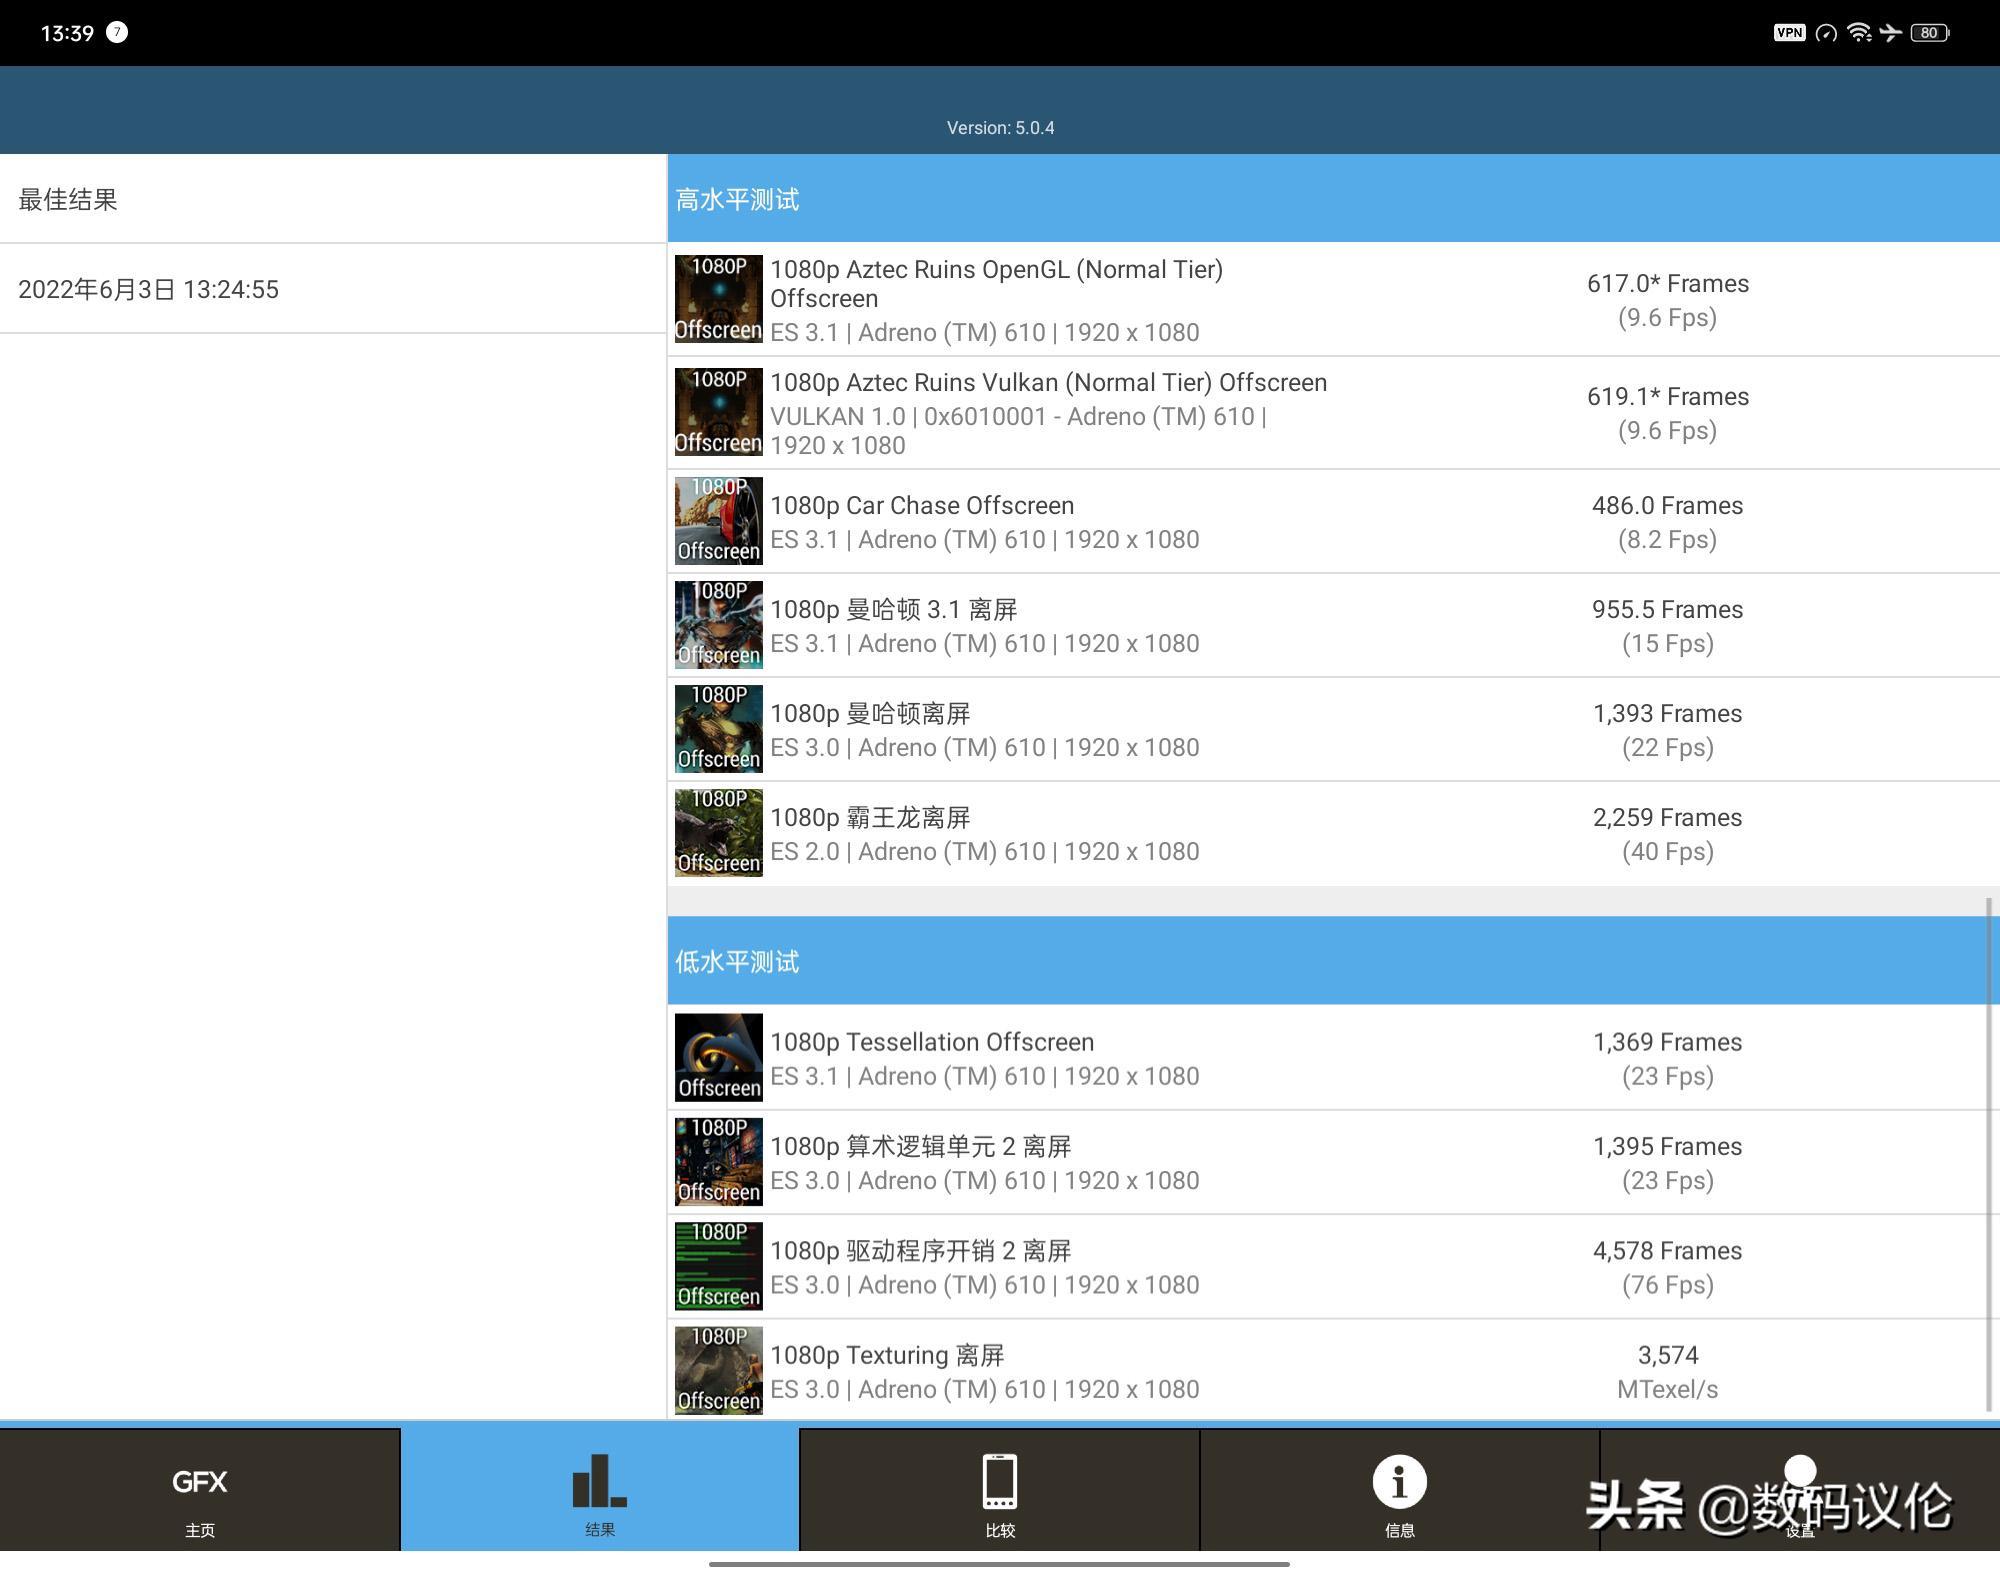
Task: Select the 霸王龙离屏 T-Rex thumbnail
Action: pyautogui.click(x=718, y=833)
